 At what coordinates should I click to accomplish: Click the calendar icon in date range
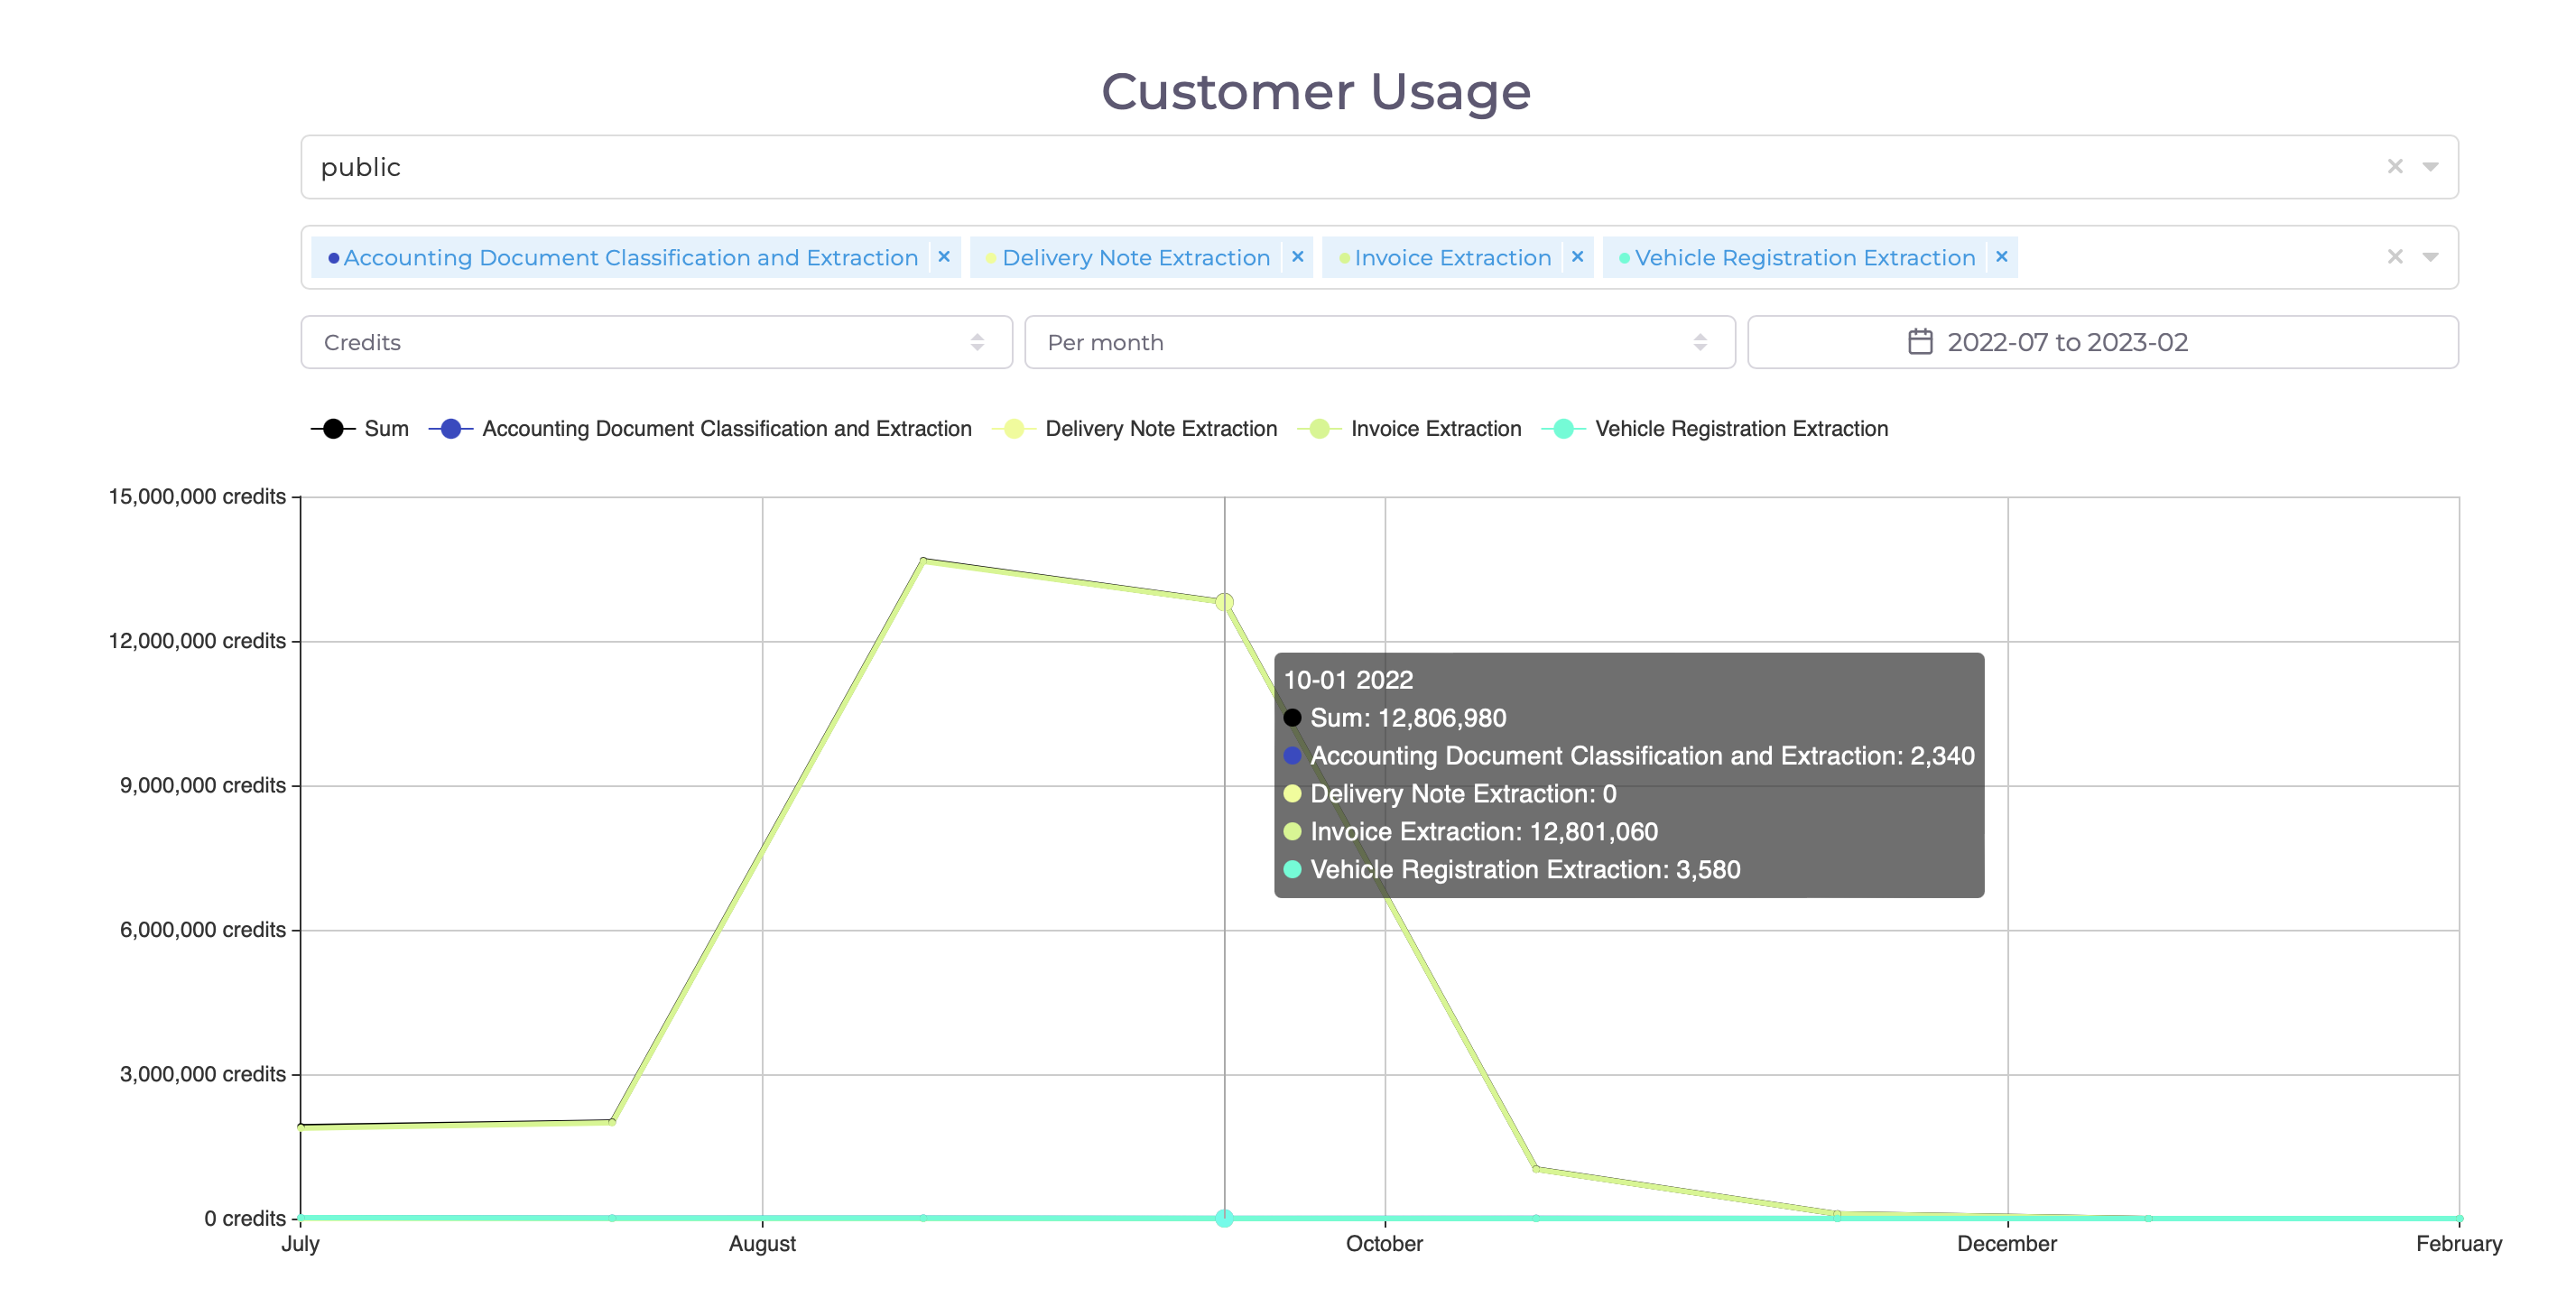[x=1919, y=342]
